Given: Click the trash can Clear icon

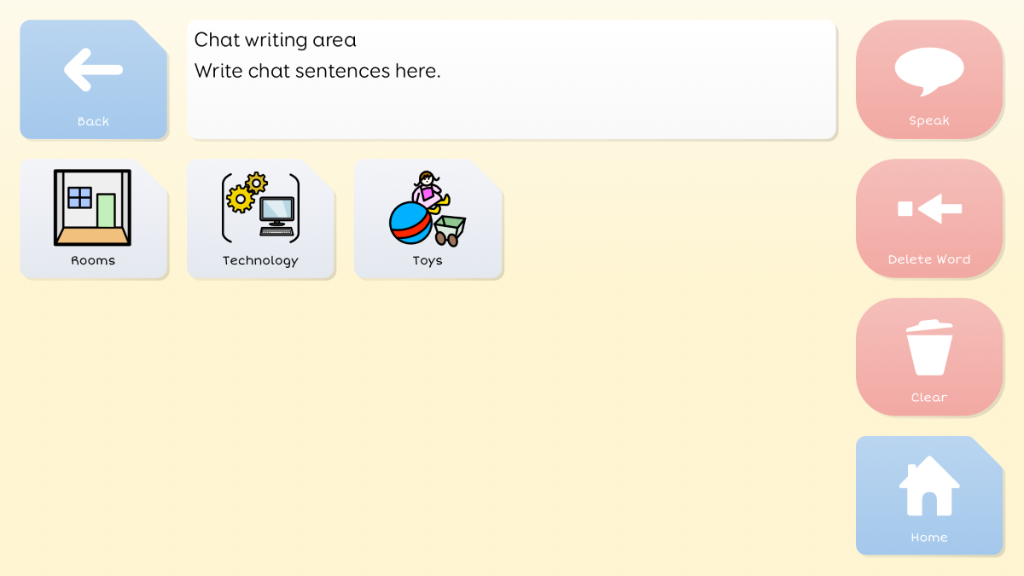Looking at the screenshot, I should [929, 347].
